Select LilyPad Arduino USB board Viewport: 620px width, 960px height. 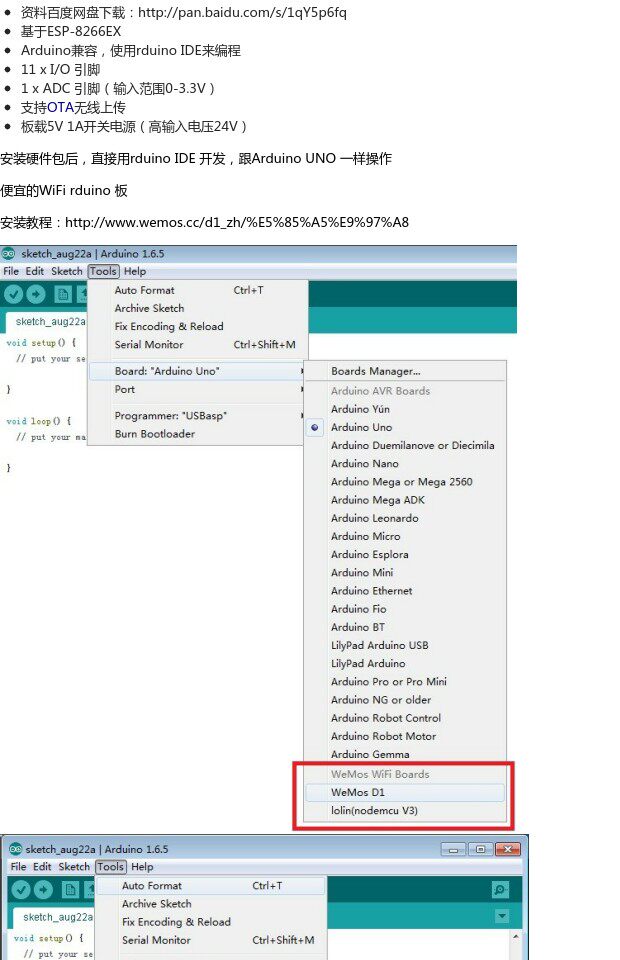pos(405,645)
